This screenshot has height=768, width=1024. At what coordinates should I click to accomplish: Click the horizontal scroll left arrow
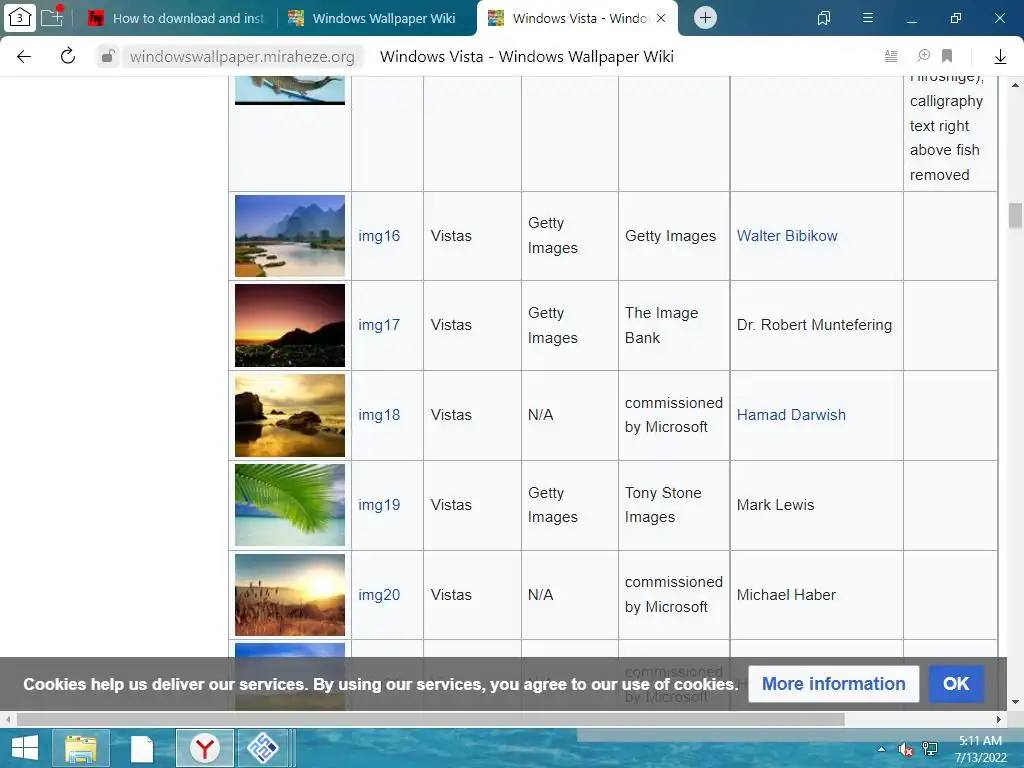[7, 719]
